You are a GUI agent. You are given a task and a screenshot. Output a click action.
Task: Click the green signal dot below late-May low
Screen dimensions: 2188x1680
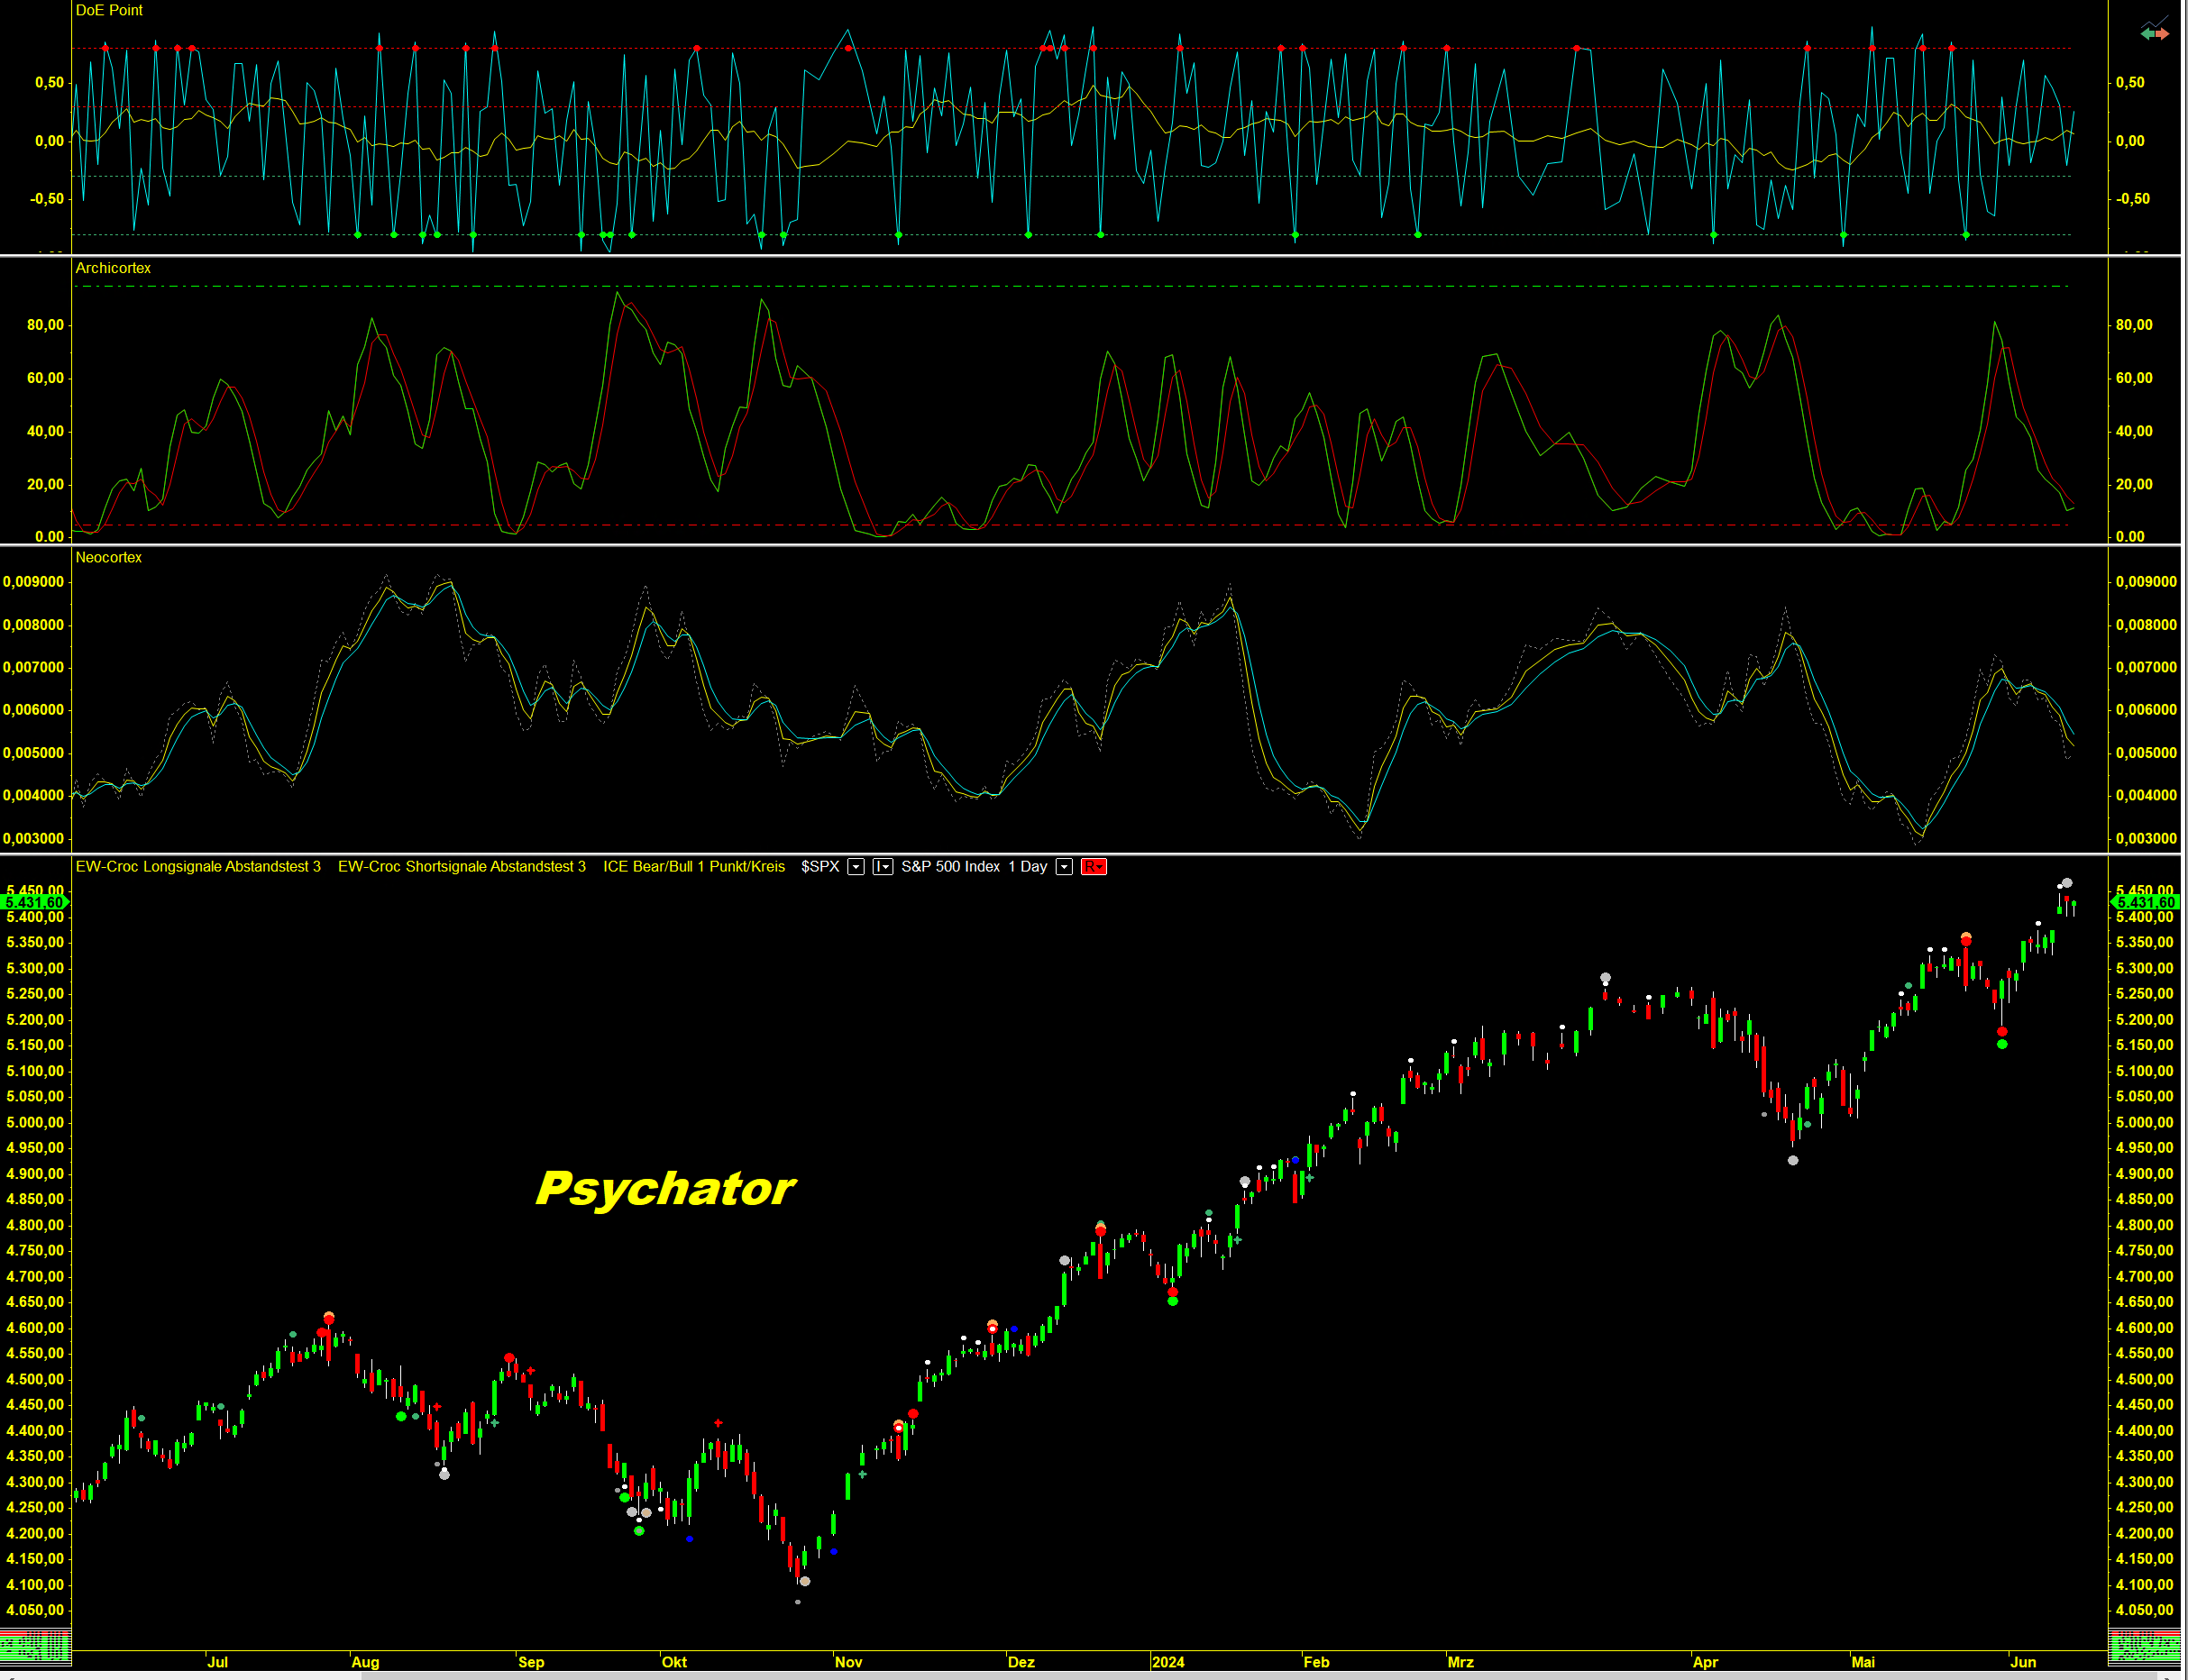pos(2002,1044)
